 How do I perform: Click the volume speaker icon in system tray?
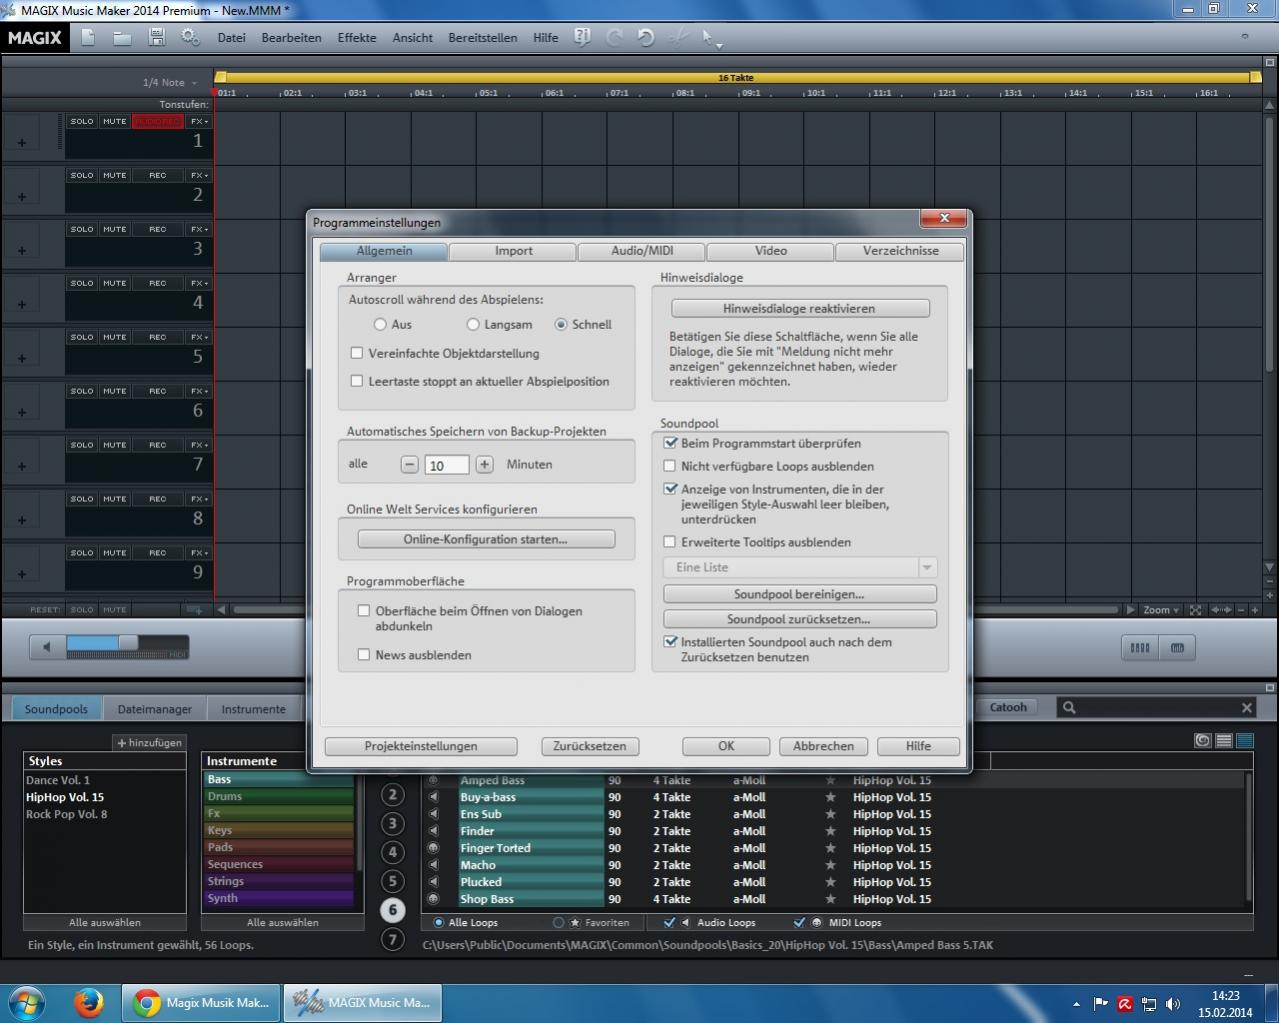click(x=1172, y=1003)
